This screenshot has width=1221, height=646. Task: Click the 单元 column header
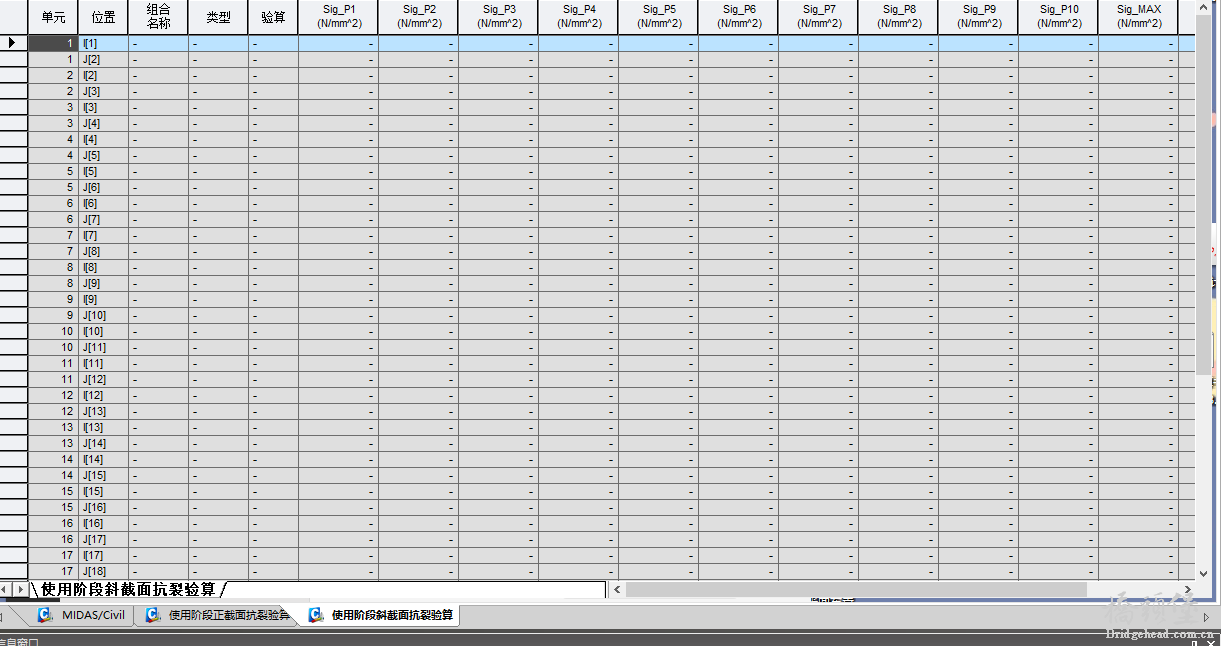pyautogui.click(x=53, y=17)
